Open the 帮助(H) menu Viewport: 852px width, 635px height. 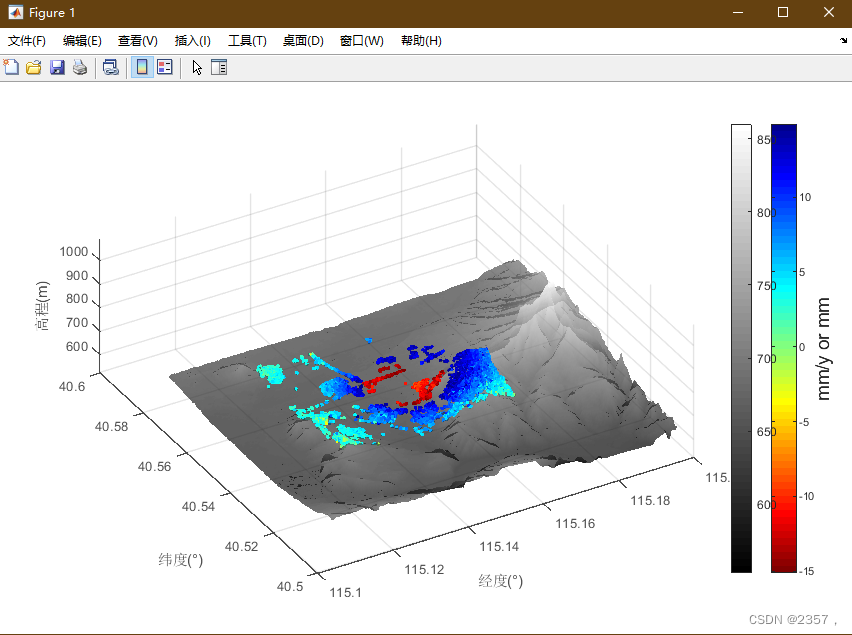421,40
